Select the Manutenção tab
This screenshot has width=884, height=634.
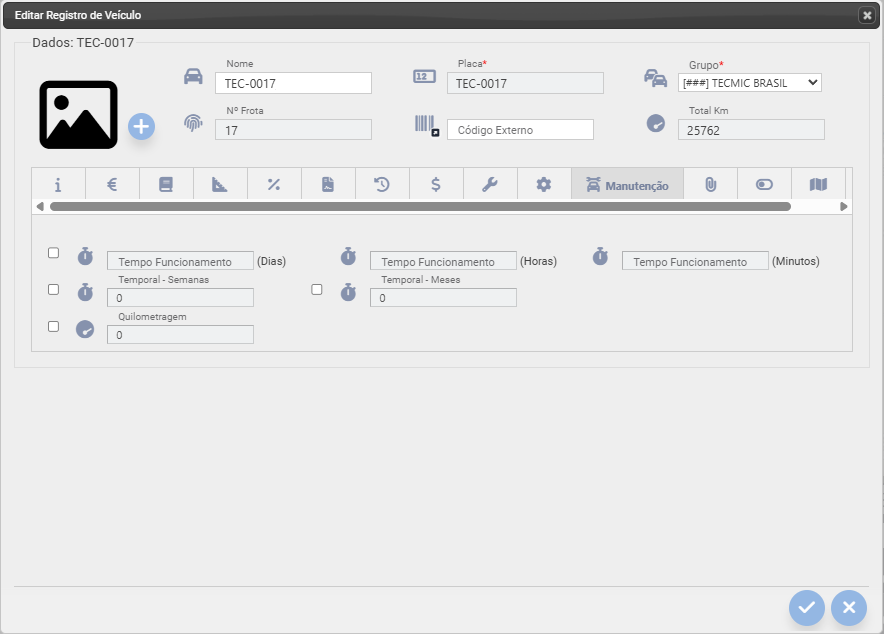pos(627,184)
